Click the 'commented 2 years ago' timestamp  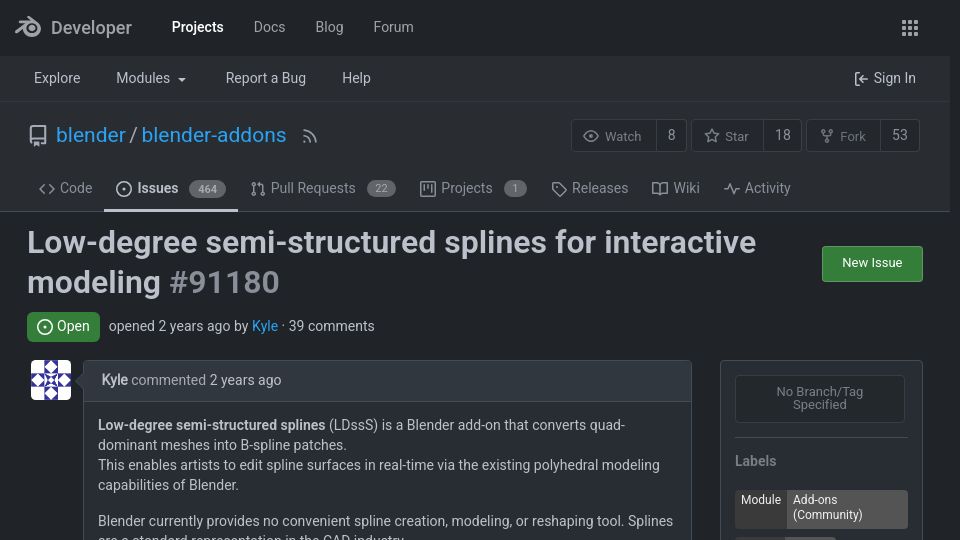(x=206, y=380)
